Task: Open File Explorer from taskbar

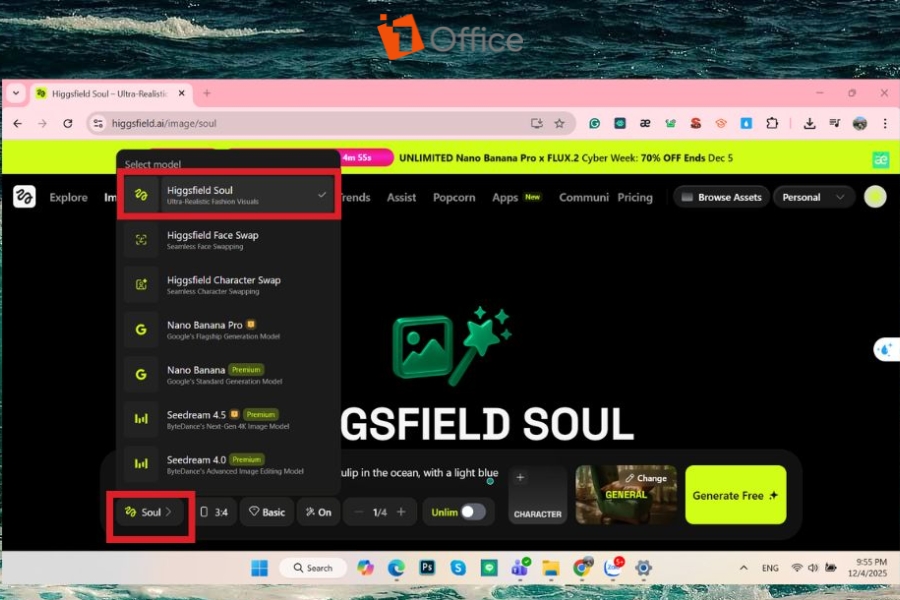Action: click(x=551, y=568)
